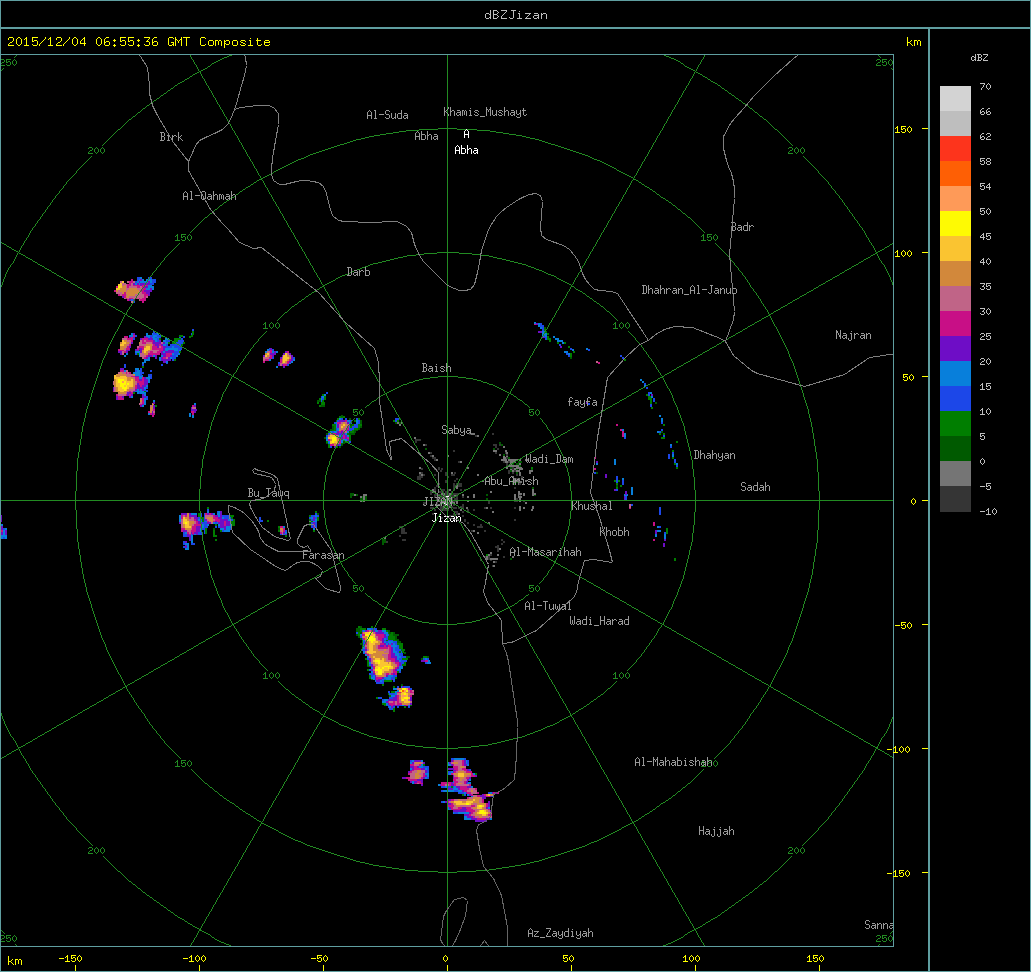Click the red 58–62 dBZ legend swatch
The image size is (1031, 972).
955,149
